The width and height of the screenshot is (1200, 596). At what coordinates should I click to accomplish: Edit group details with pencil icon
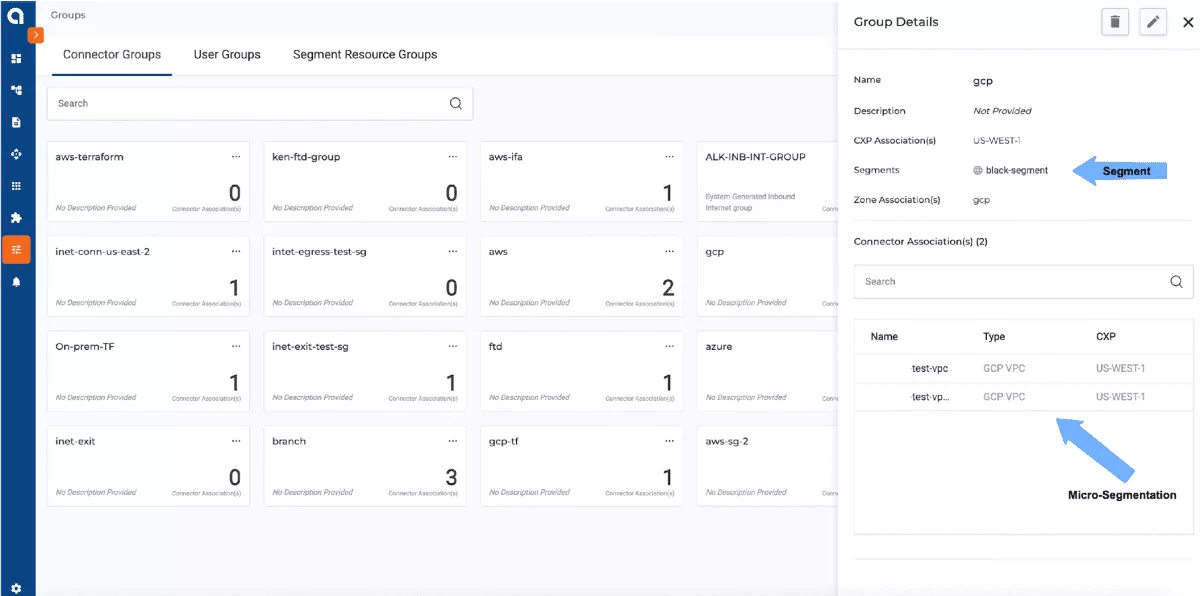[1153, 22]
